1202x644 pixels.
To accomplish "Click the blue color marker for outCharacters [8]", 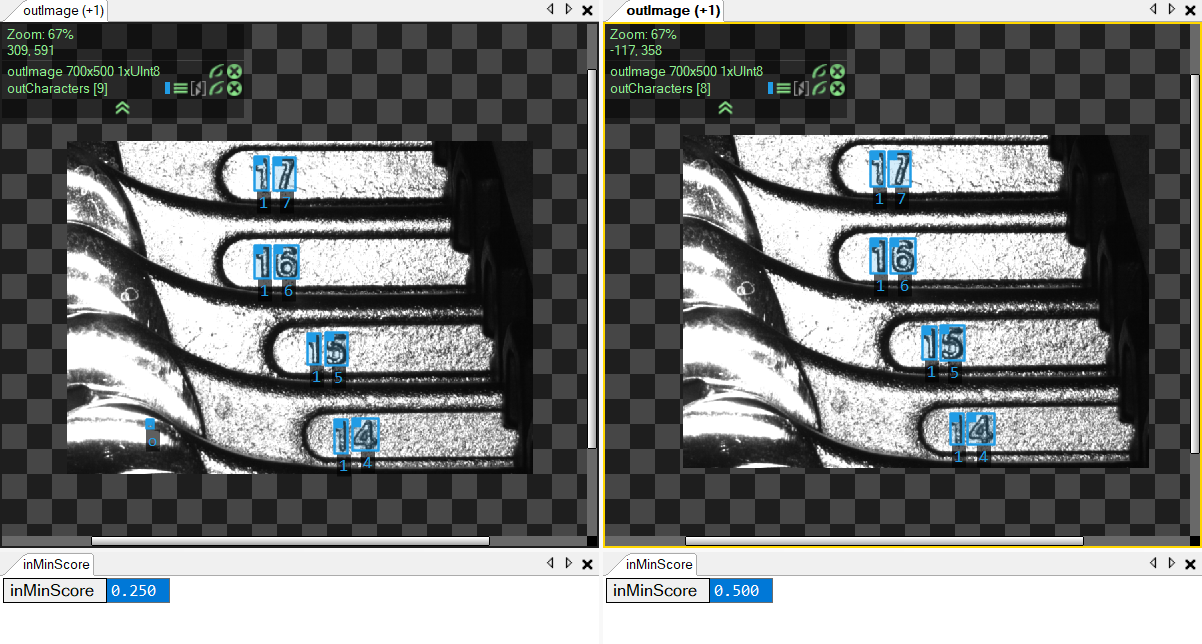I will (771, 88).
